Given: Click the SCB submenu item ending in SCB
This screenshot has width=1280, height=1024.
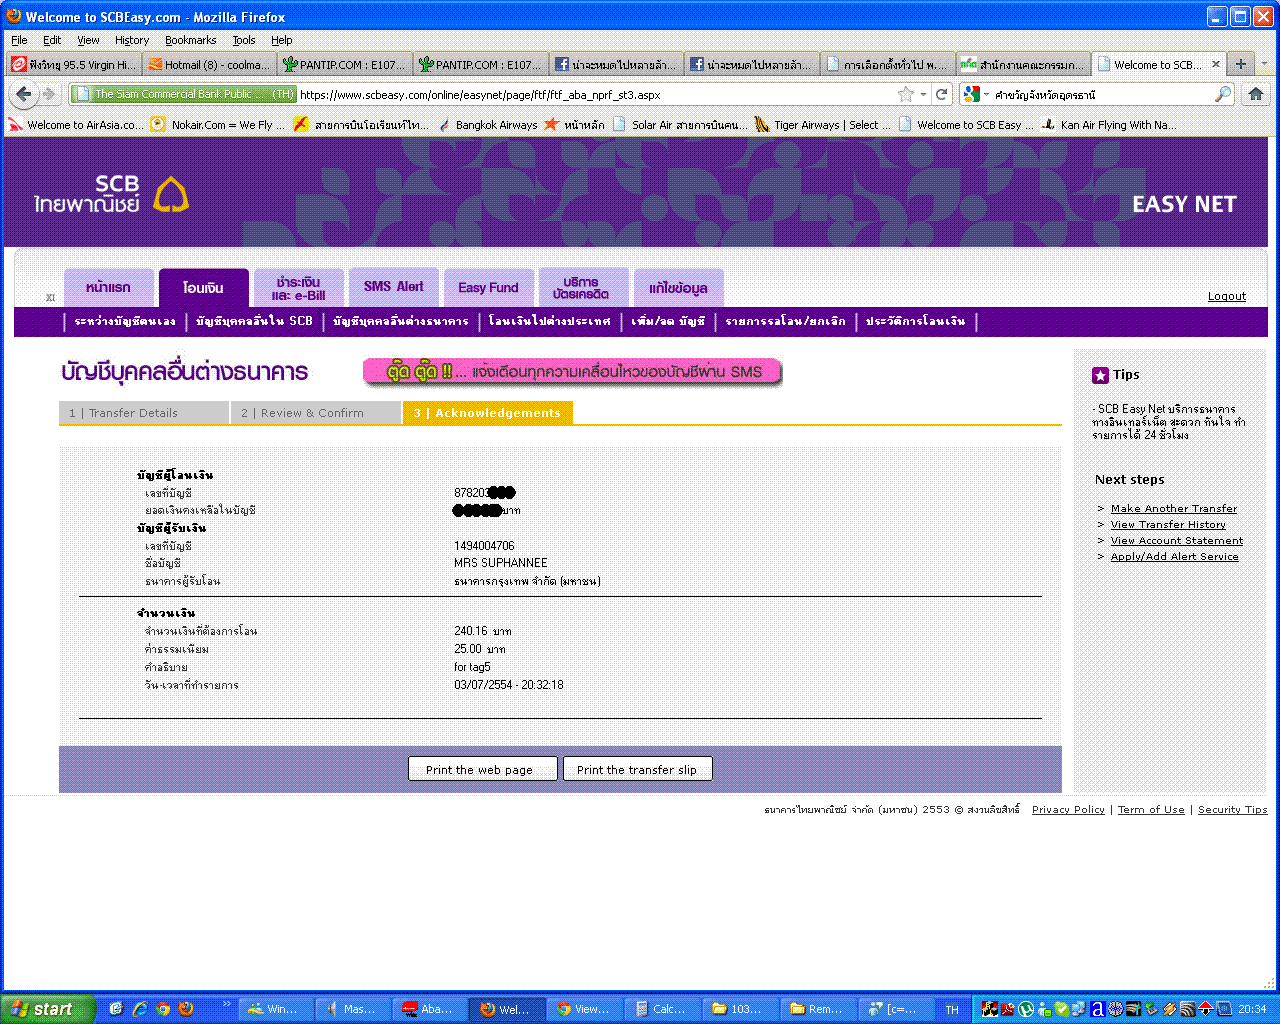Looking at the screenshot, I should pos(254,321).
